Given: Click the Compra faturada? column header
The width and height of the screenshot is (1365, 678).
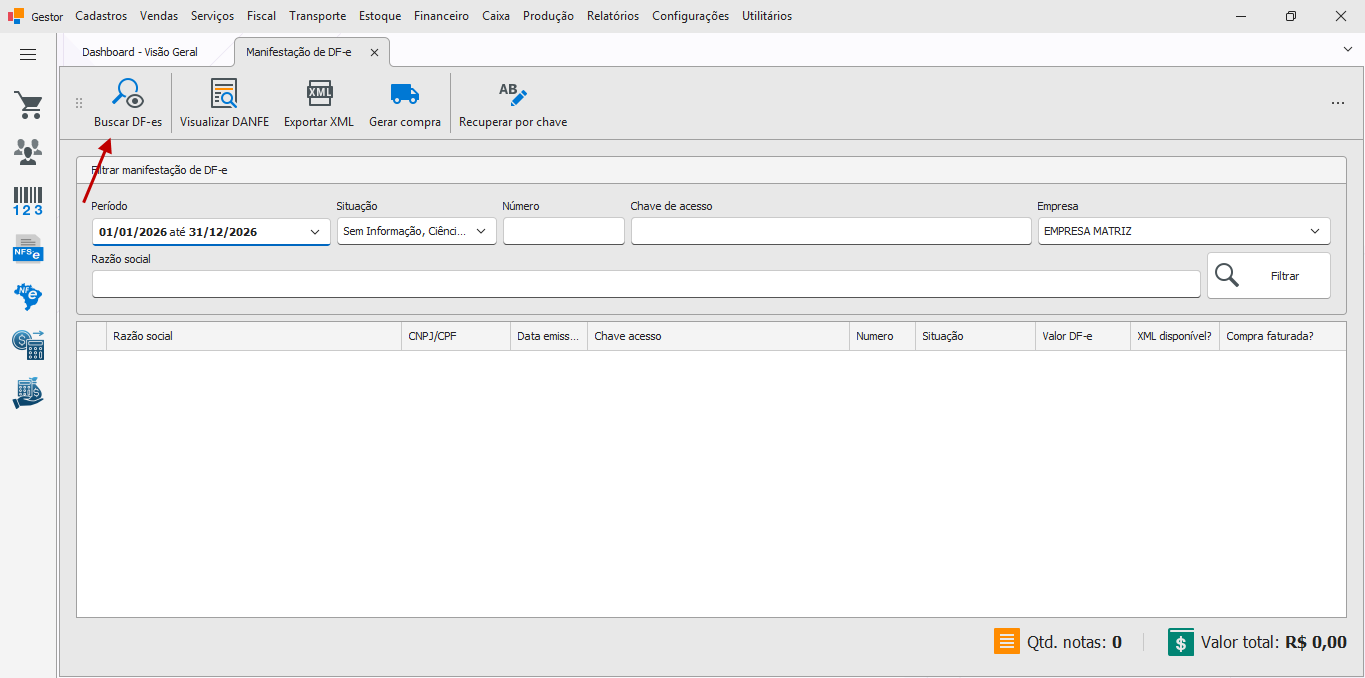Looking at the screenshot, I should (1283, 336).
